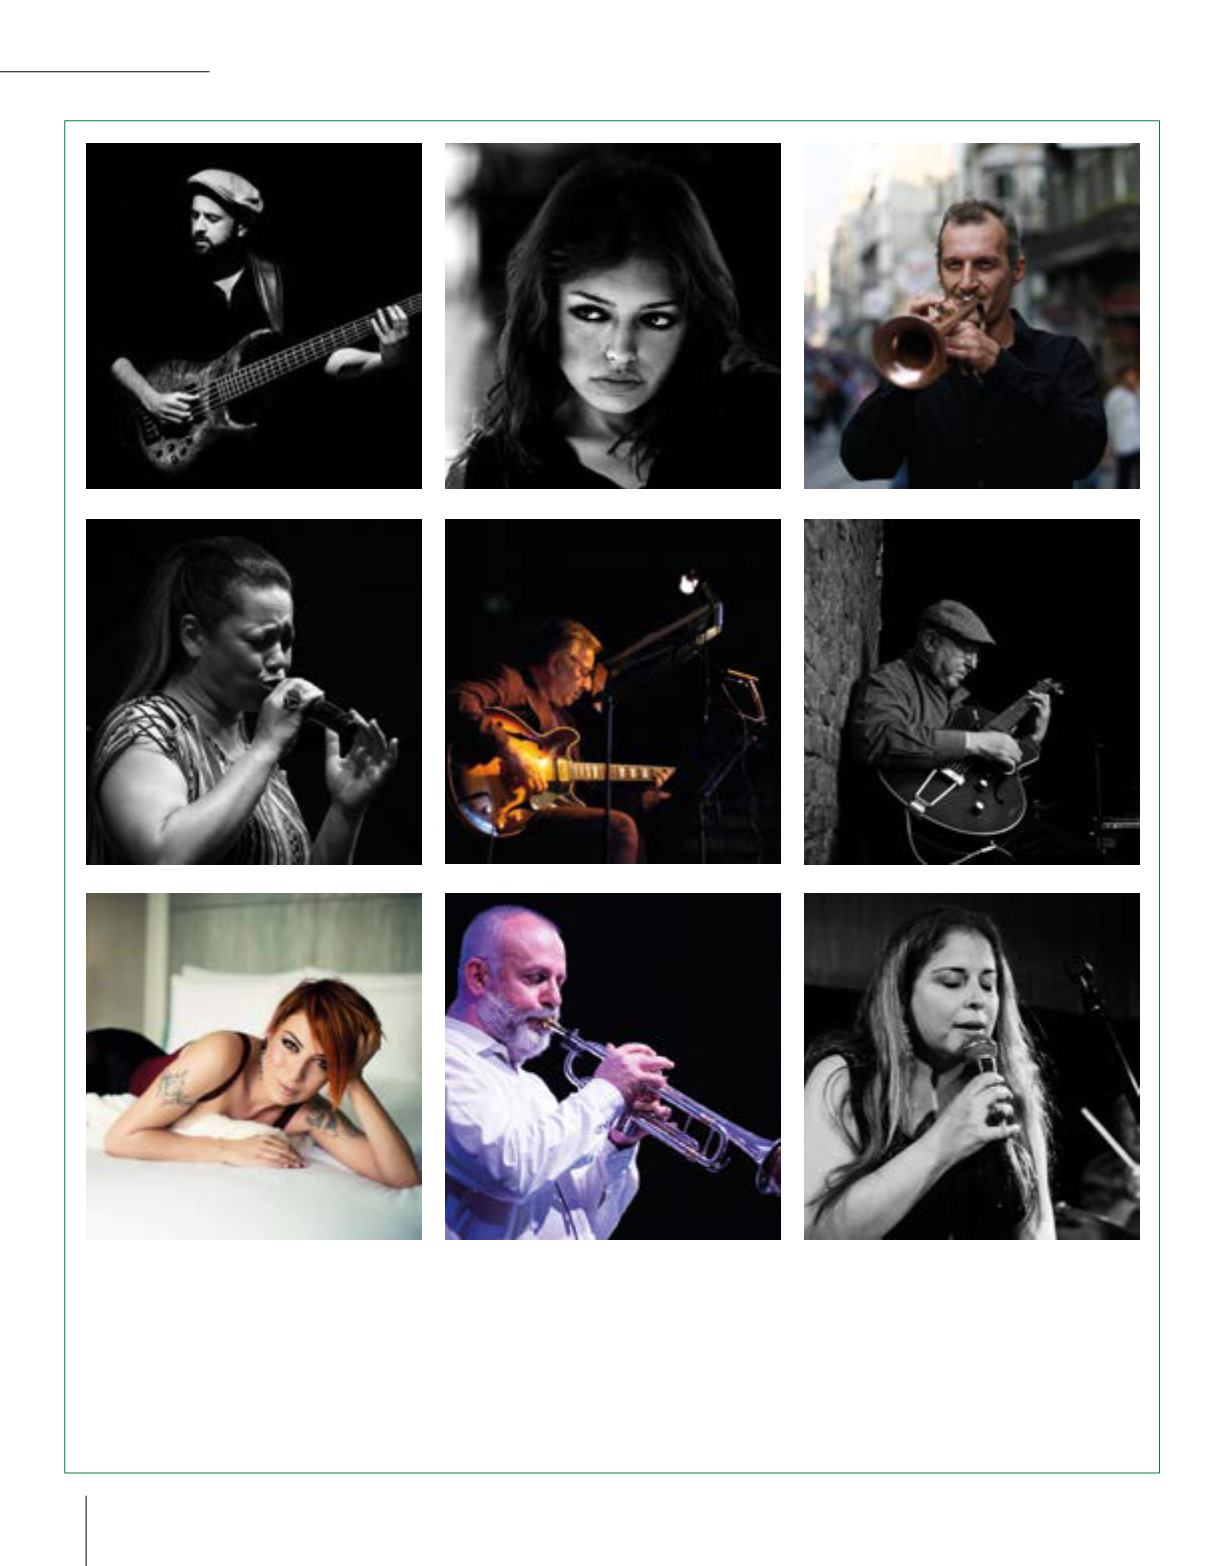The height and width of the screenshot is (1566, 1225).
Task: Select the ponytailed singer with microphone photo
Action: coord(254,691)
